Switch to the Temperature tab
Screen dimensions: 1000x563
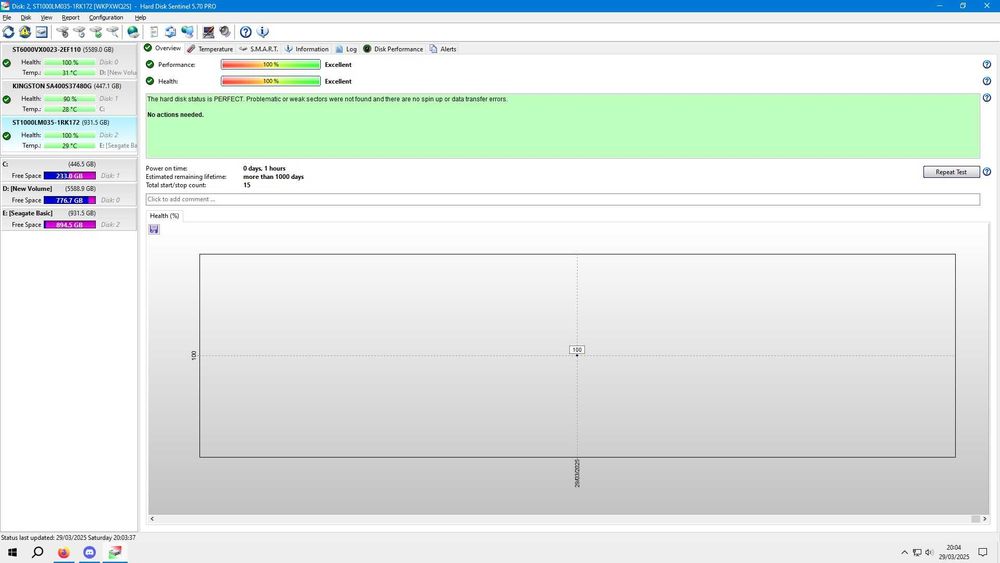(x=210, y=49)
